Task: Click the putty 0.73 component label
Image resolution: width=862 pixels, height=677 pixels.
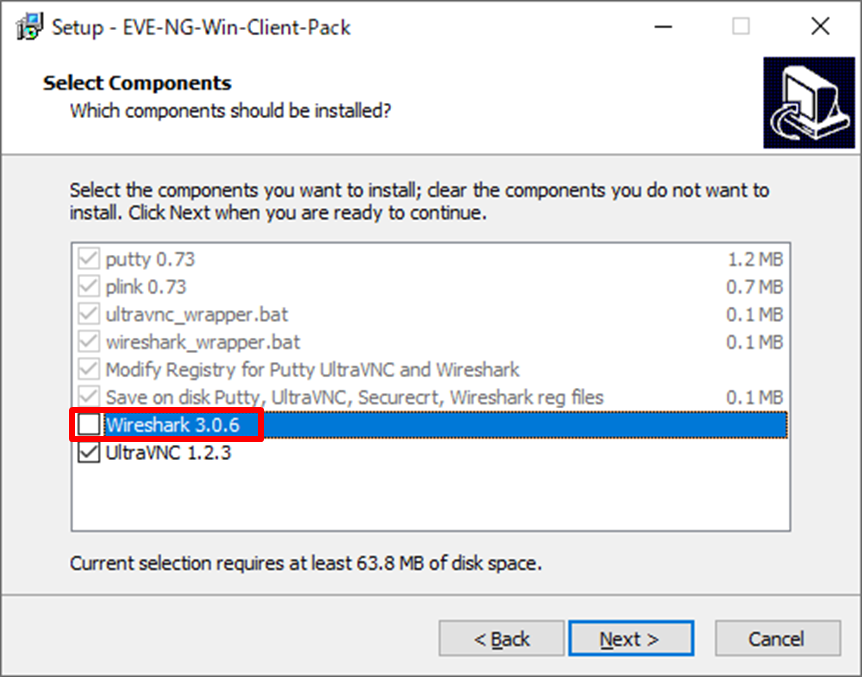Action: tap(150, 260)
